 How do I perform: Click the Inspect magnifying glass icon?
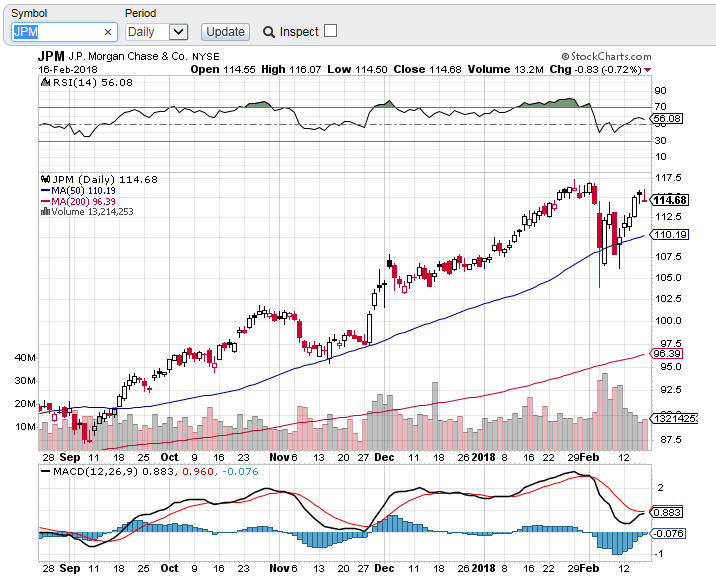tap(269, 32)
